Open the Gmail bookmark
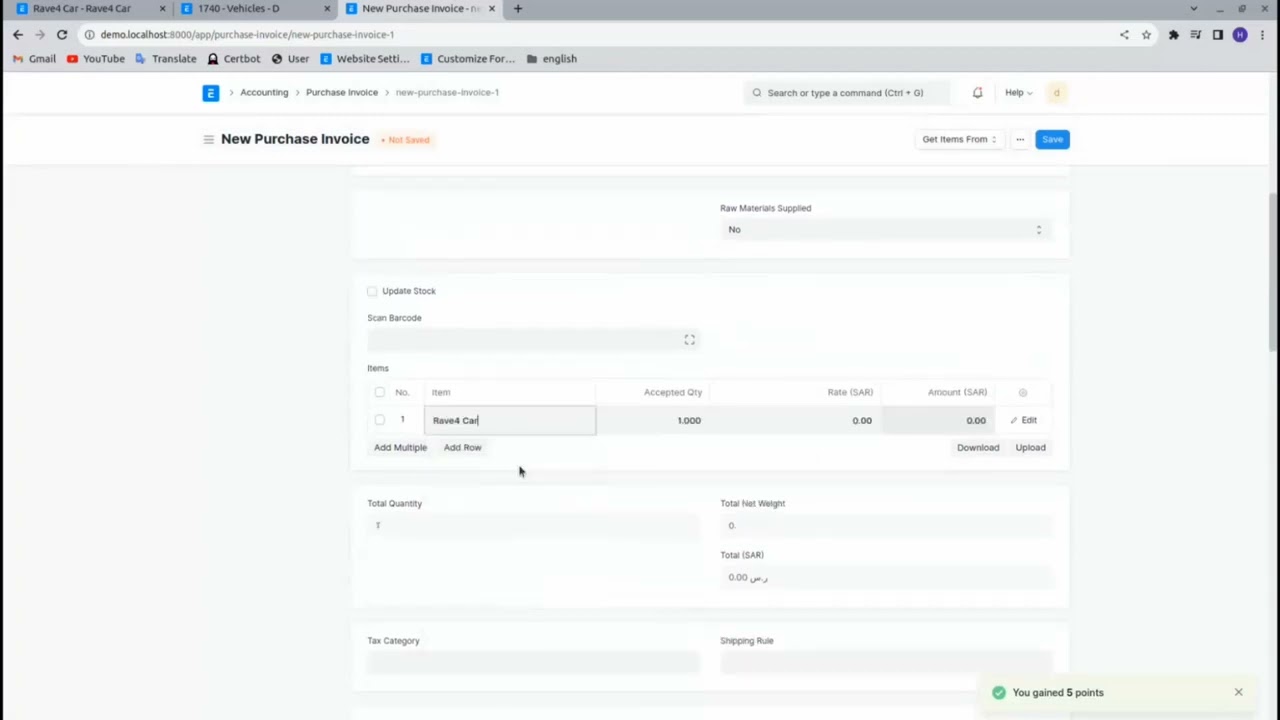This screenshot has width=1280, height=720. 34,58
